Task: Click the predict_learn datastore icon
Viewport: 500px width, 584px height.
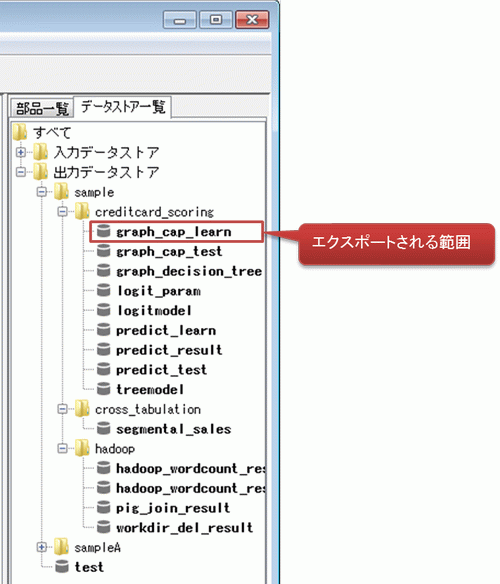Action: (104, 330)
